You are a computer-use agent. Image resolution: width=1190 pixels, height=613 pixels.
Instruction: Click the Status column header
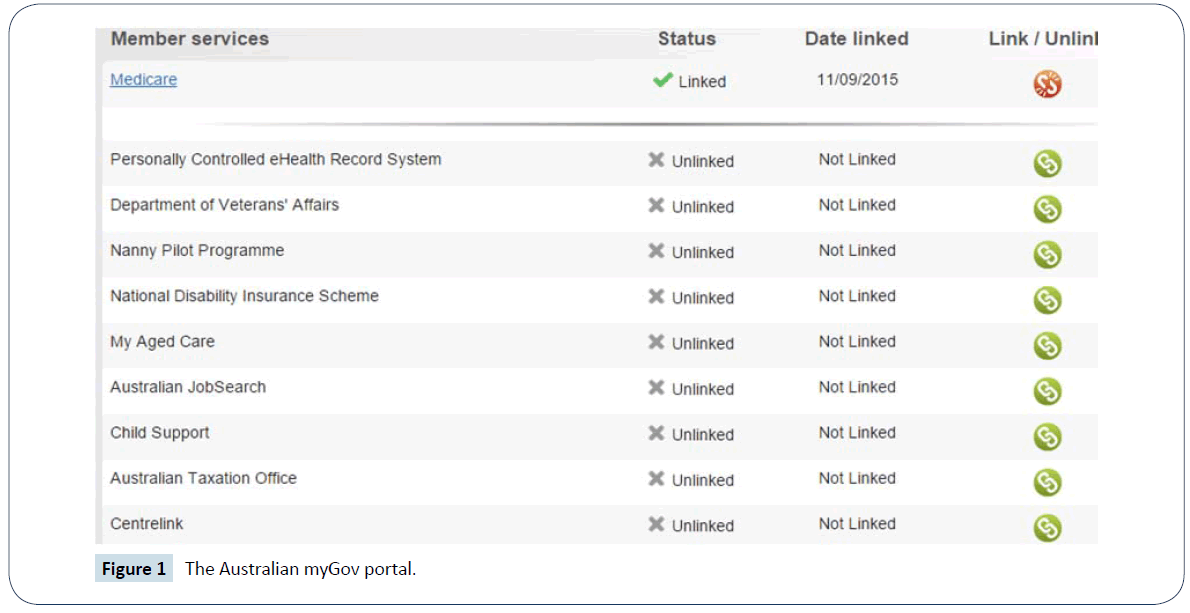[686, 39]
